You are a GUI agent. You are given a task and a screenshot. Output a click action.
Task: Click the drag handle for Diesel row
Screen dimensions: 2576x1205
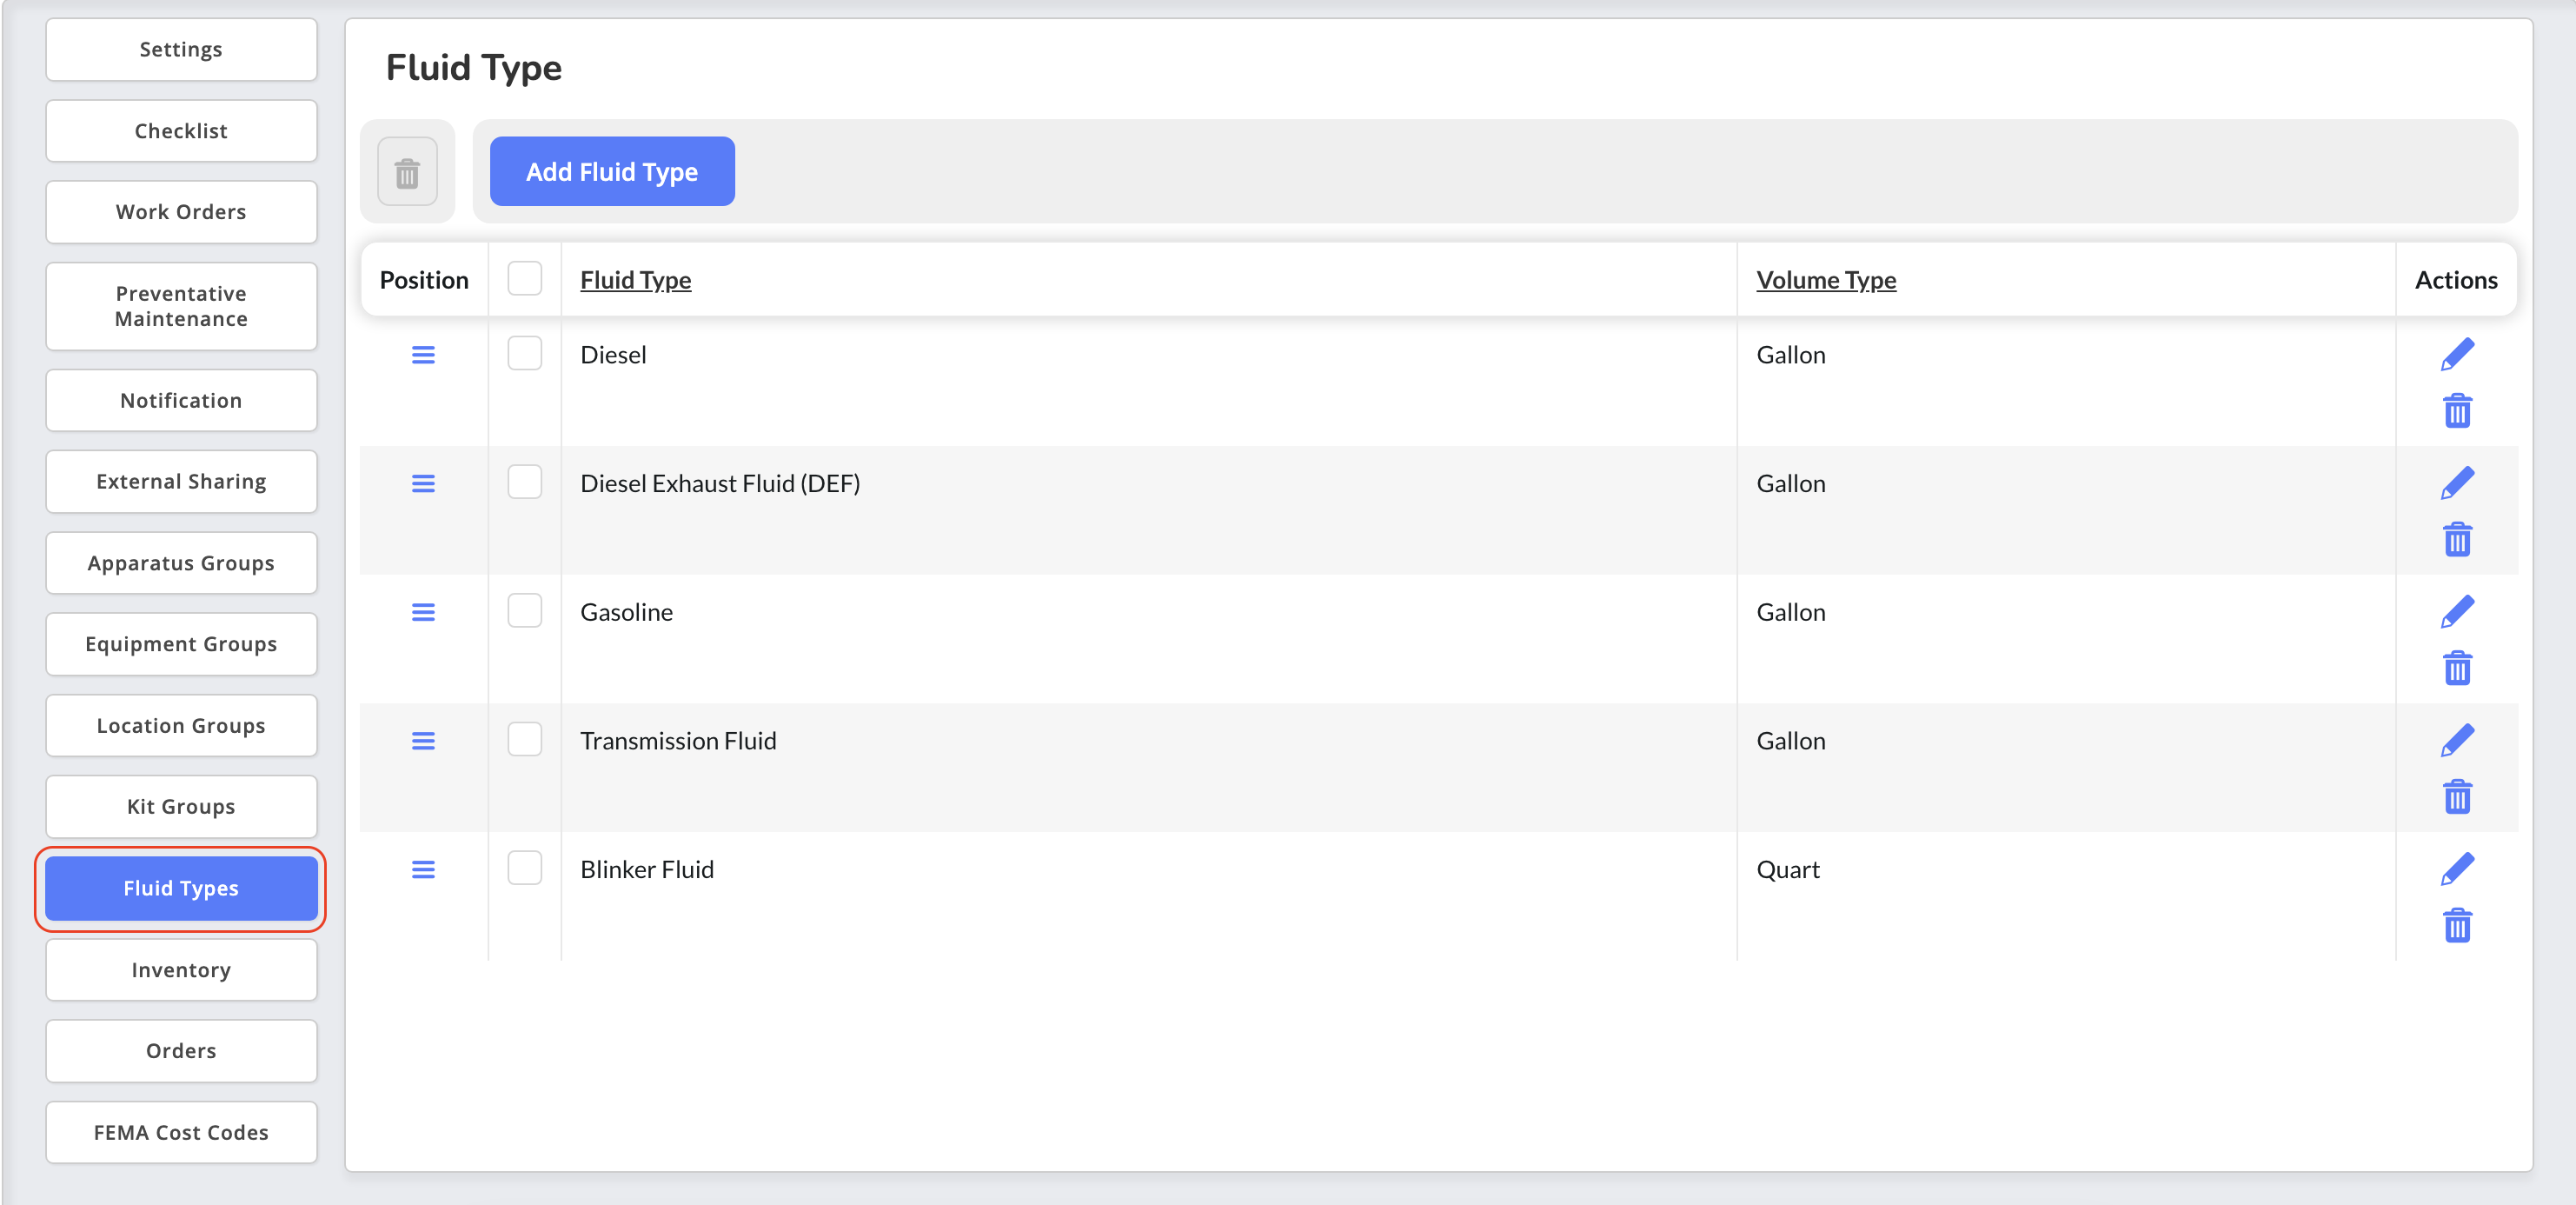click(423, 355)
